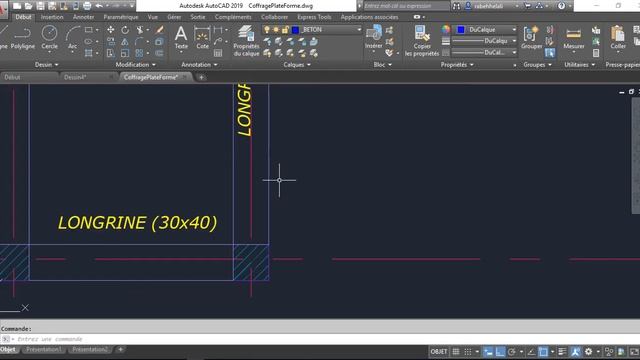Activate the Move (Déplacer) tool

(111, 30)
